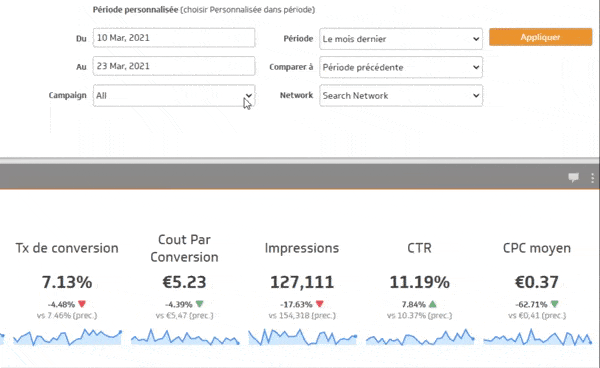
Task: Click the green up arrow beside 7.84%
Action: [432, 304]
